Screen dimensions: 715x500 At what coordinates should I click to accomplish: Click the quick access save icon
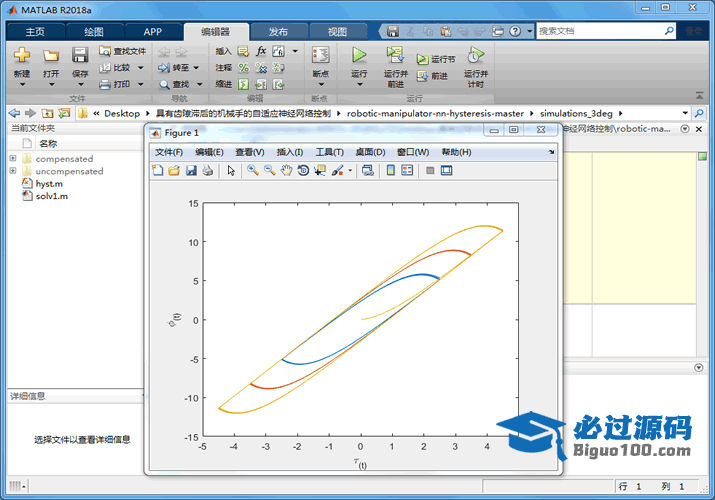(393, 31)
